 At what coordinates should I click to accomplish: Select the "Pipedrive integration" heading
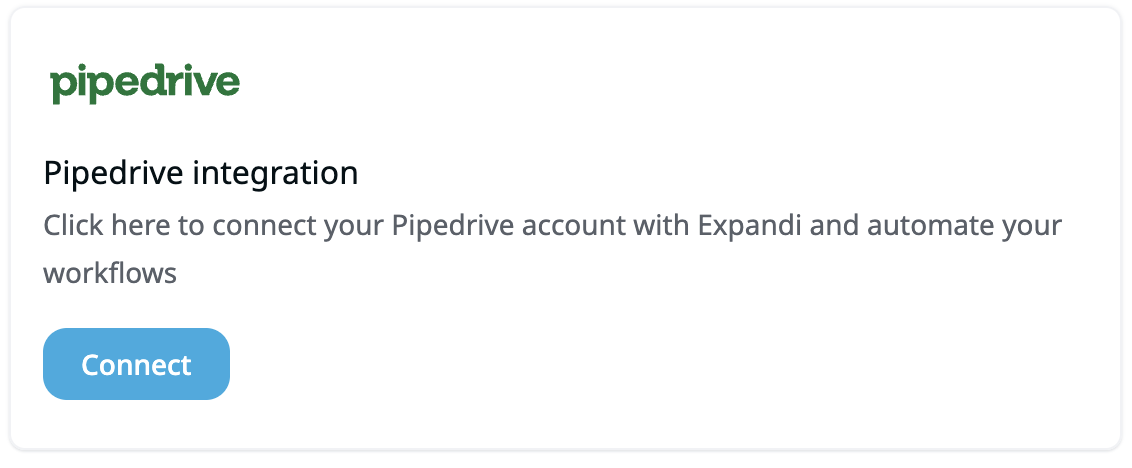pos(201,173)
